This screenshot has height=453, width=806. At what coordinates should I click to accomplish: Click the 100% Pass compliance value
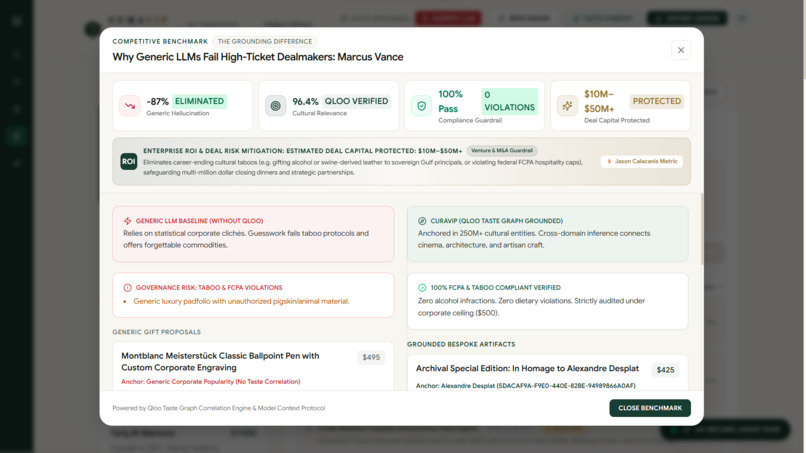coord(450,101)
